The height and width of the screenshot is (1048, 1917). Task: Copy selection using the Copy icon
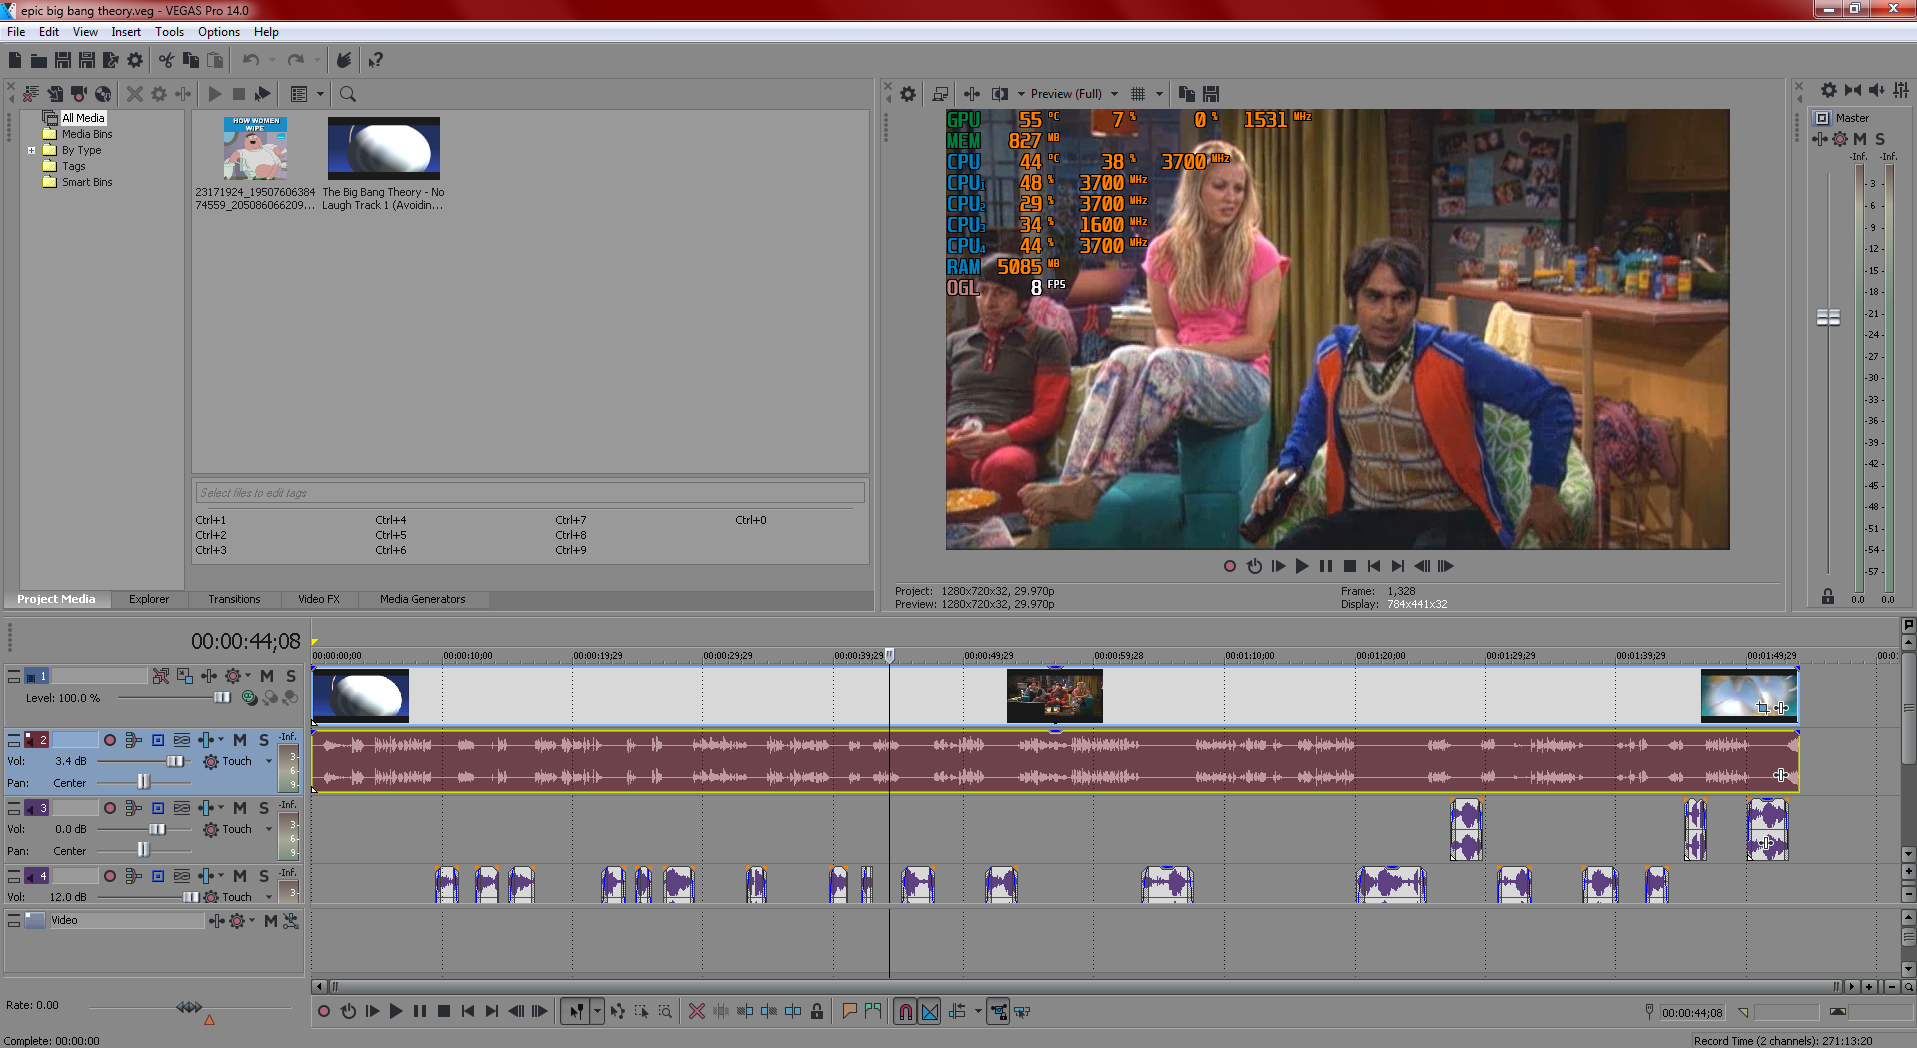click(191, 60)
